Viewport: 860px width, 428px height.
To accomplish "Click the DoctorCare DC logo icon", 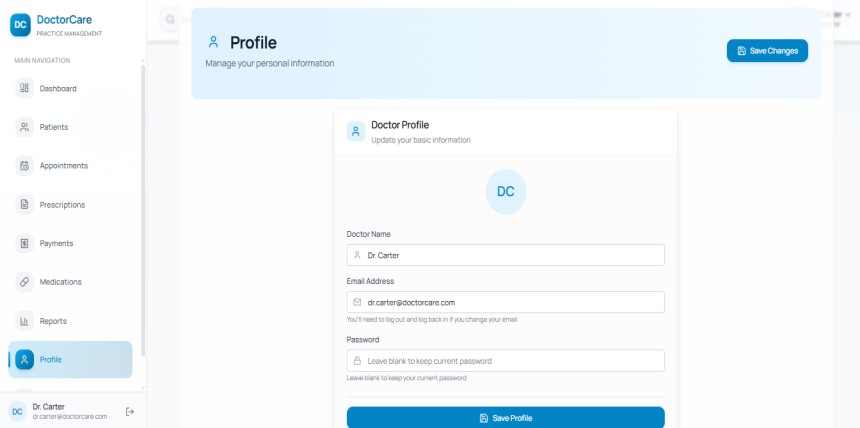I will click(x=22, y=24).
